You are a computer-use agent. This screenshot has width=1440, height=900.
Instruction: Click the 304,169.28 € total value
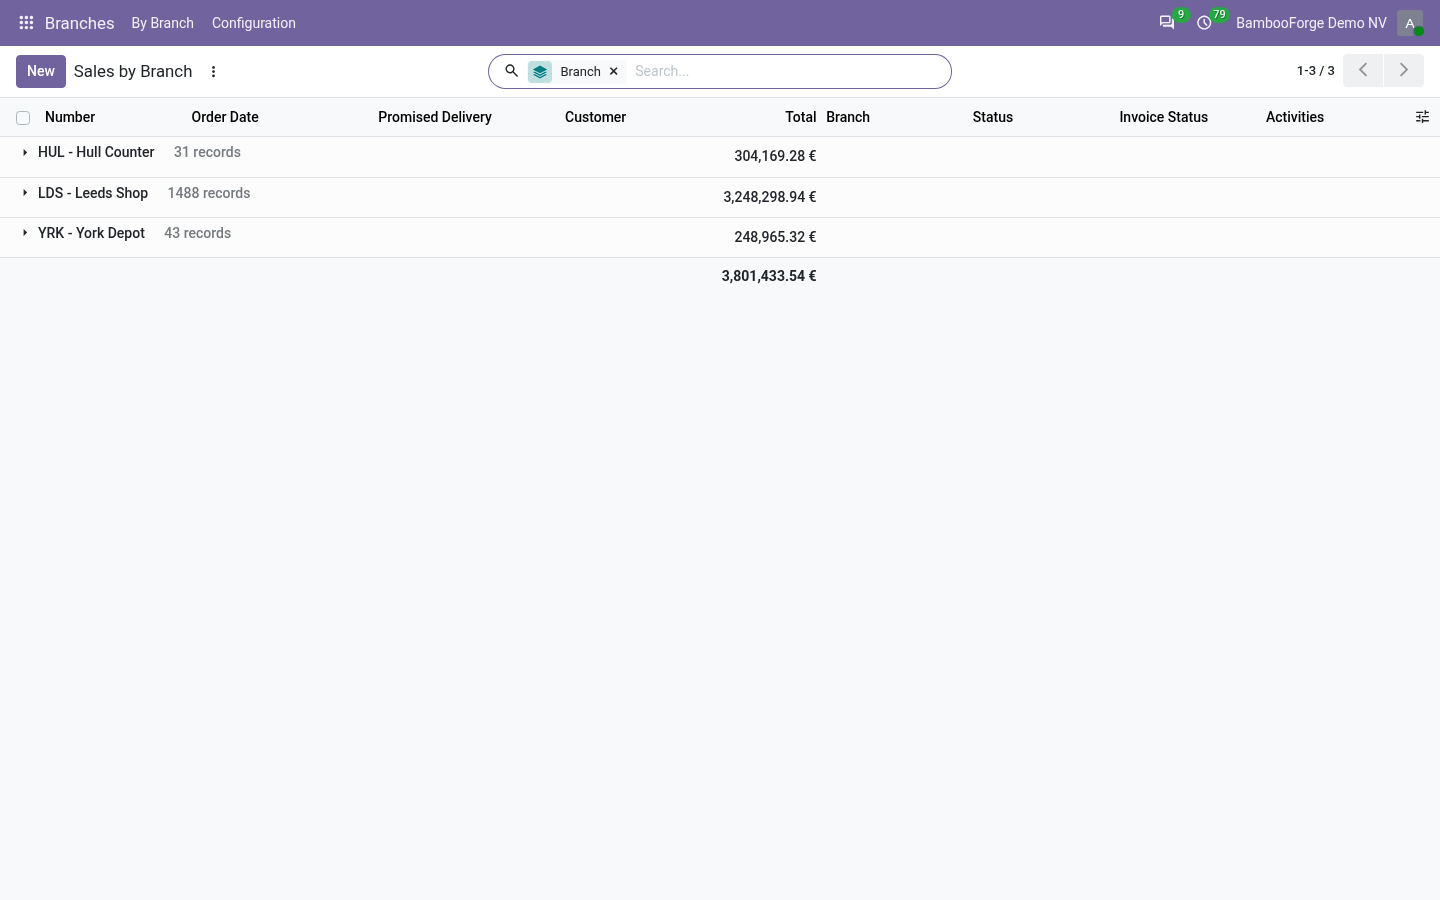pyautogui.click(x=775, y=156)
